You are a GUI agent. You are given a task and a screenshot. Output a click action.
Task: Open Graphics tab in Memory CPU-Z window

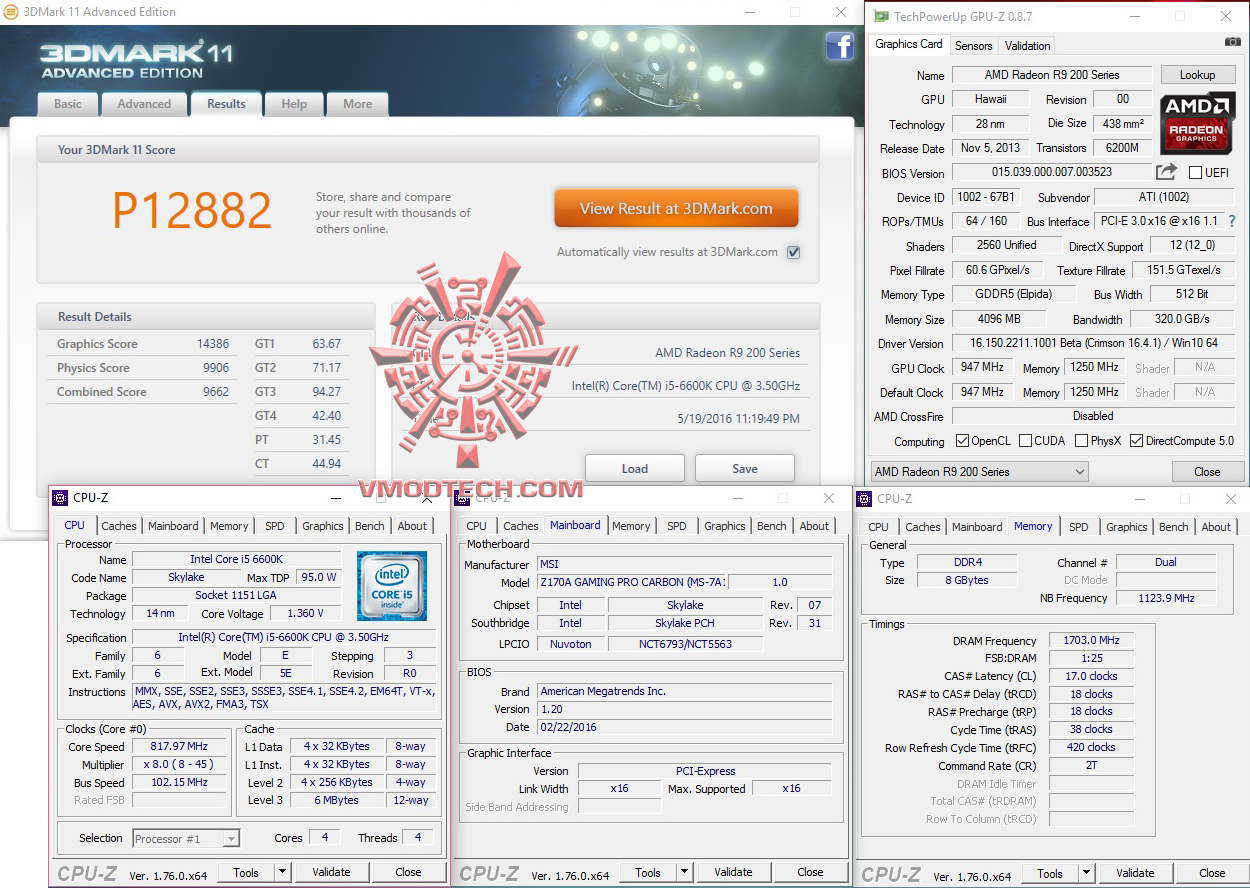(1127, 527)
